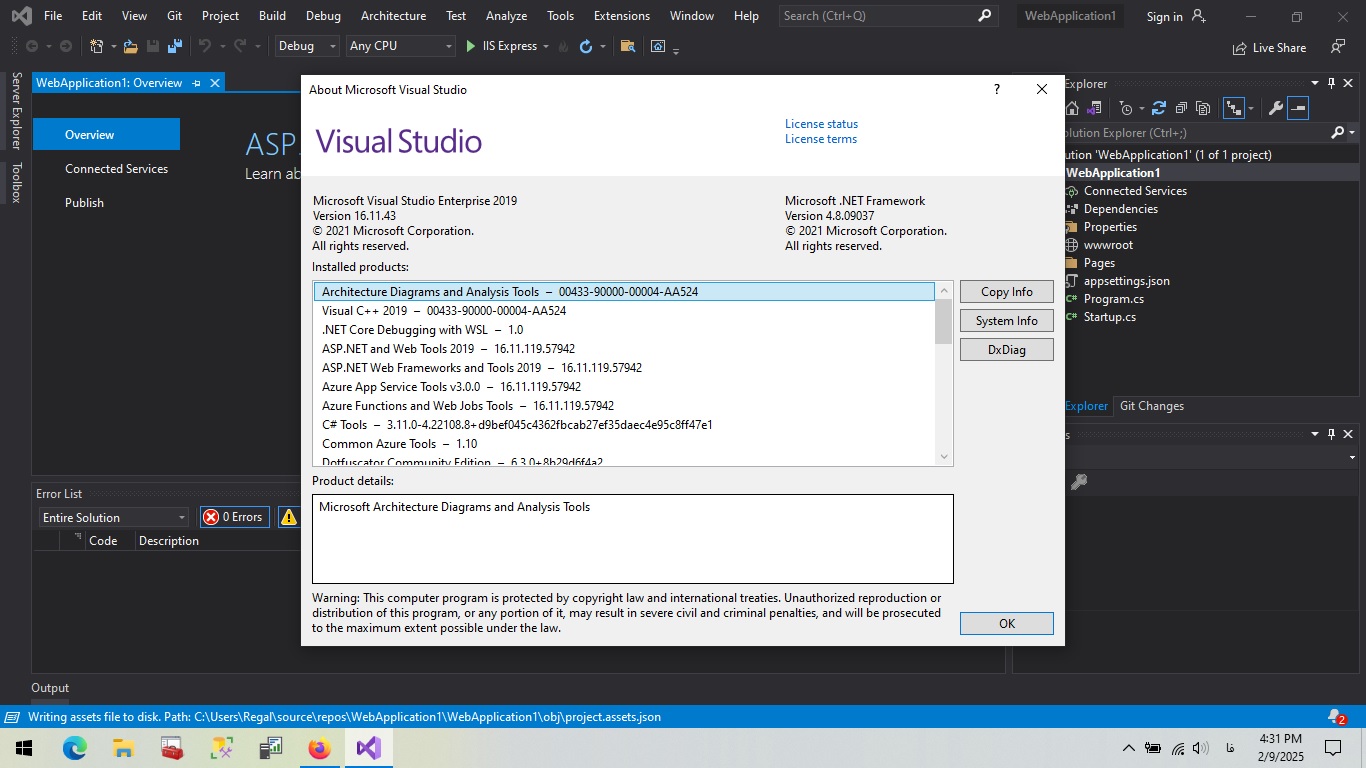
Task: Select Visual C++ 2019 in installed products
Action: (624, 311)
